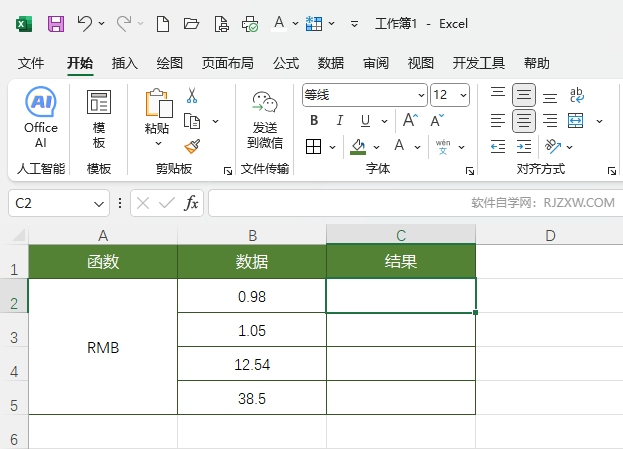This screenshot has width=623, height=449.
Task: Toggle center horizontal alignment
Action: 524,120
